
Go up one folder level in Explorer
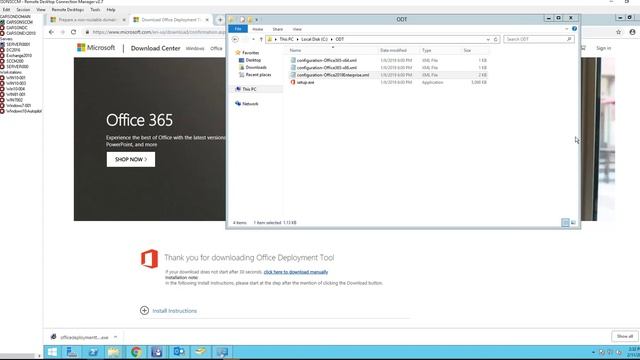(x=261, y=39)
